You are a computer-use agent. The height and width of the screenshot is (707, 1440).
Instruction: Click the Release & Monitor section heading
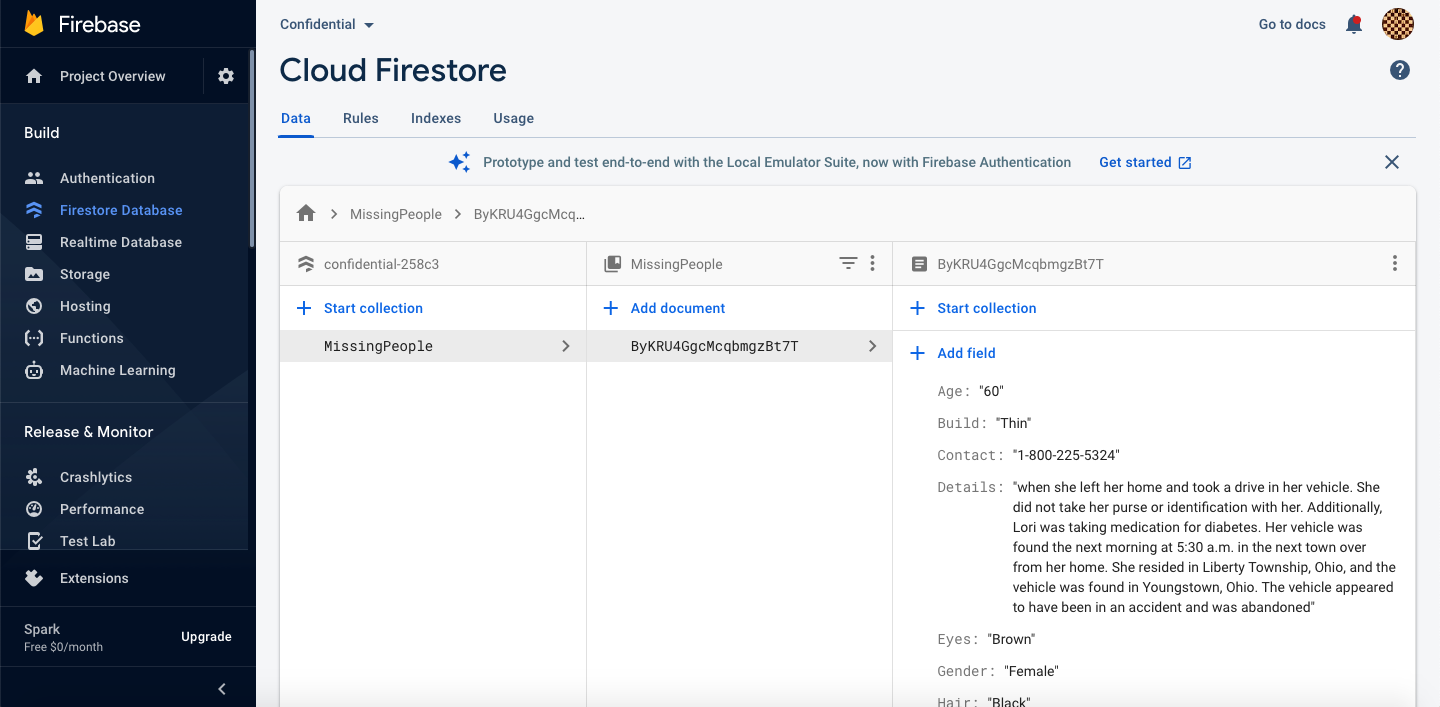[89, 432]
